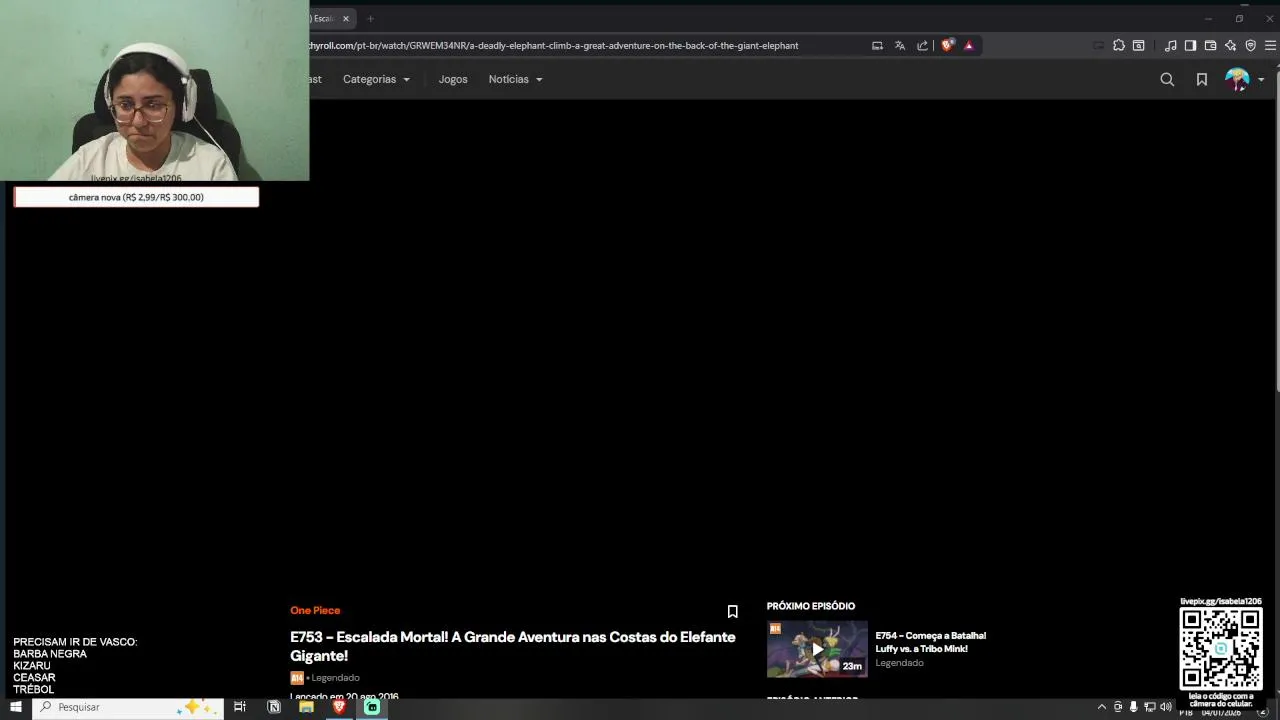The height and width of the screenshot is (720, 1280).
Task: Open Task View on the taskbar
Action: (240, 707)
